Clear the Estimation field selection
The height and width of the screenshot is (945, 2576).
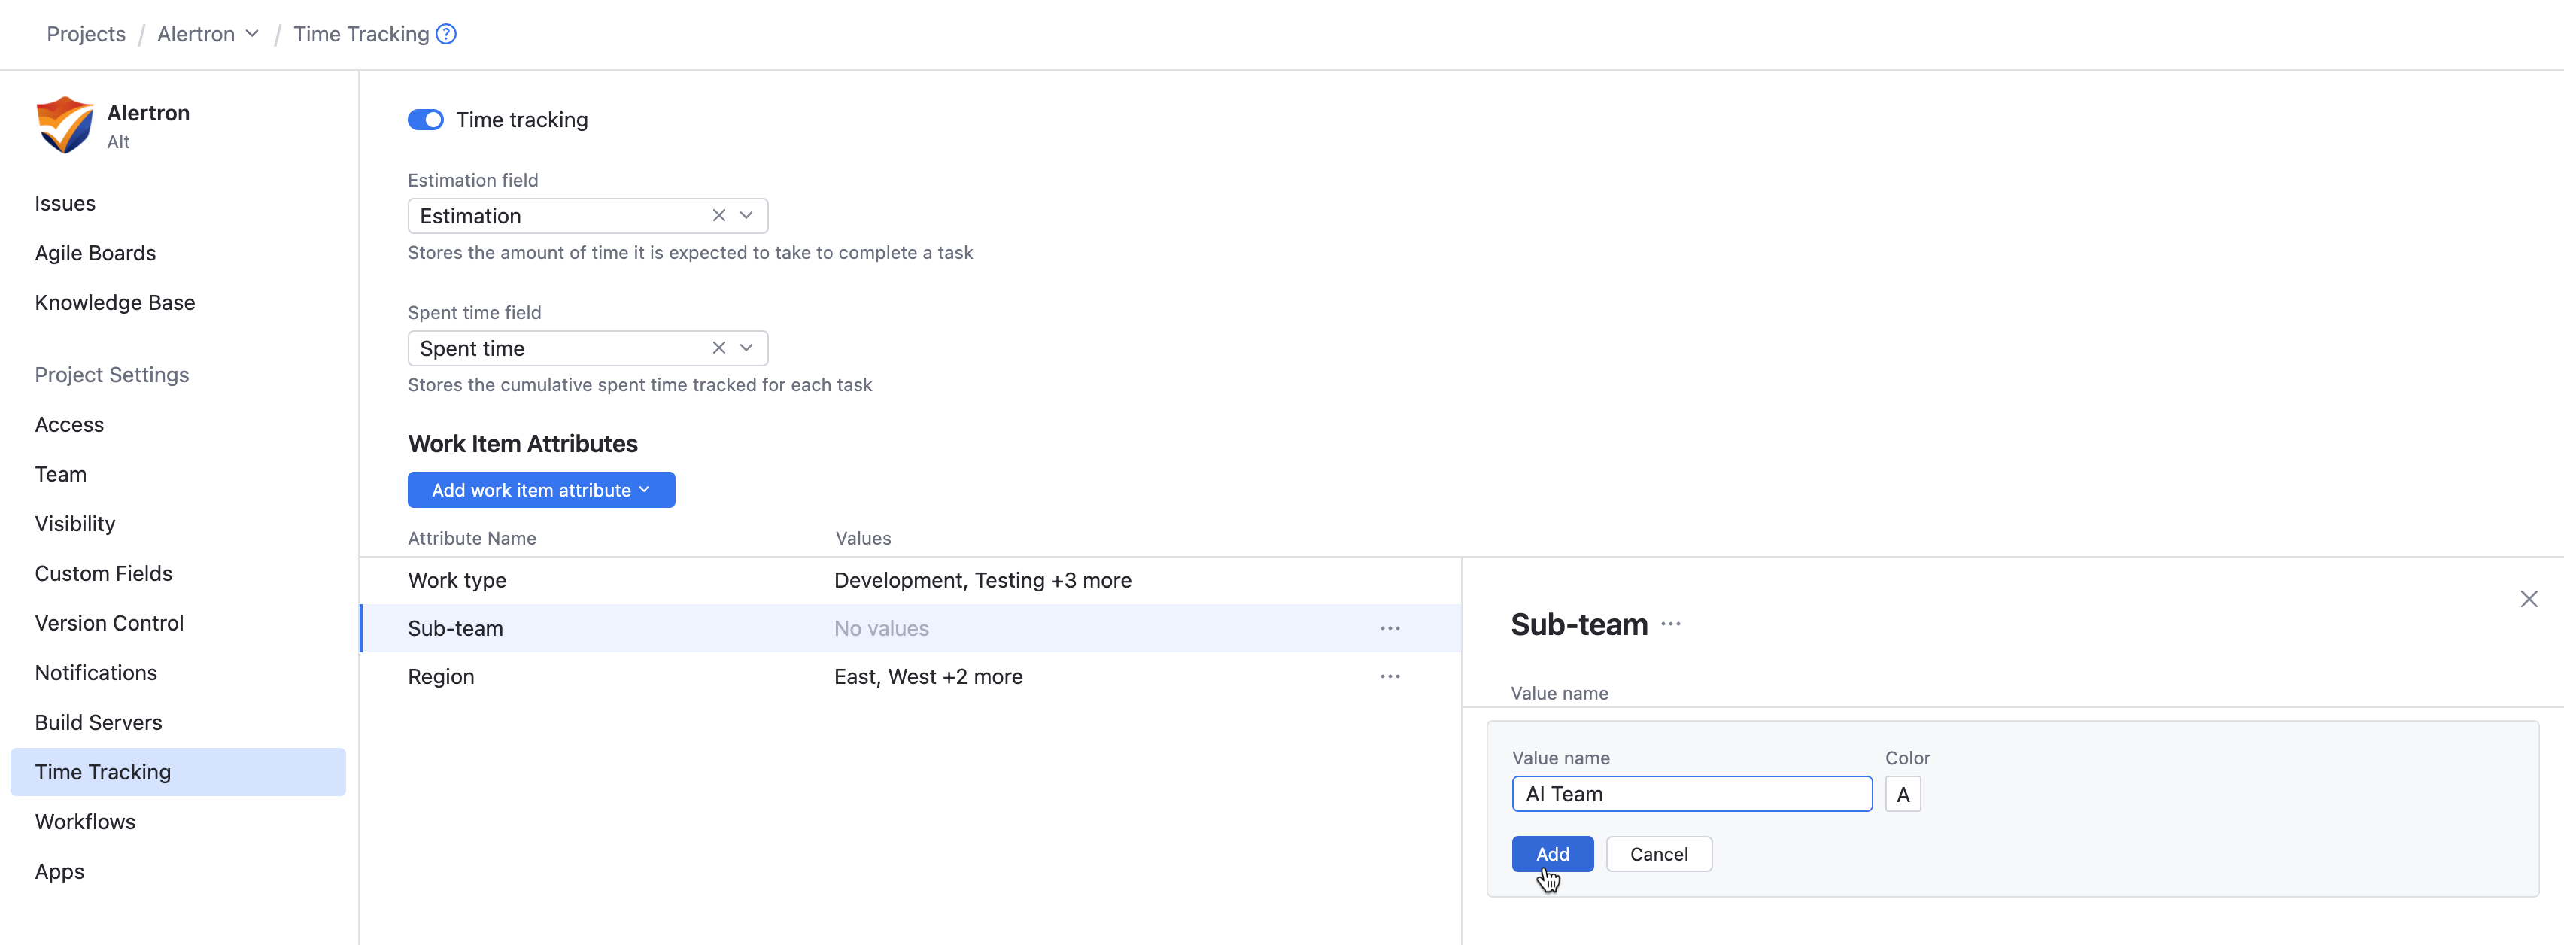click(x=718, y=216)
